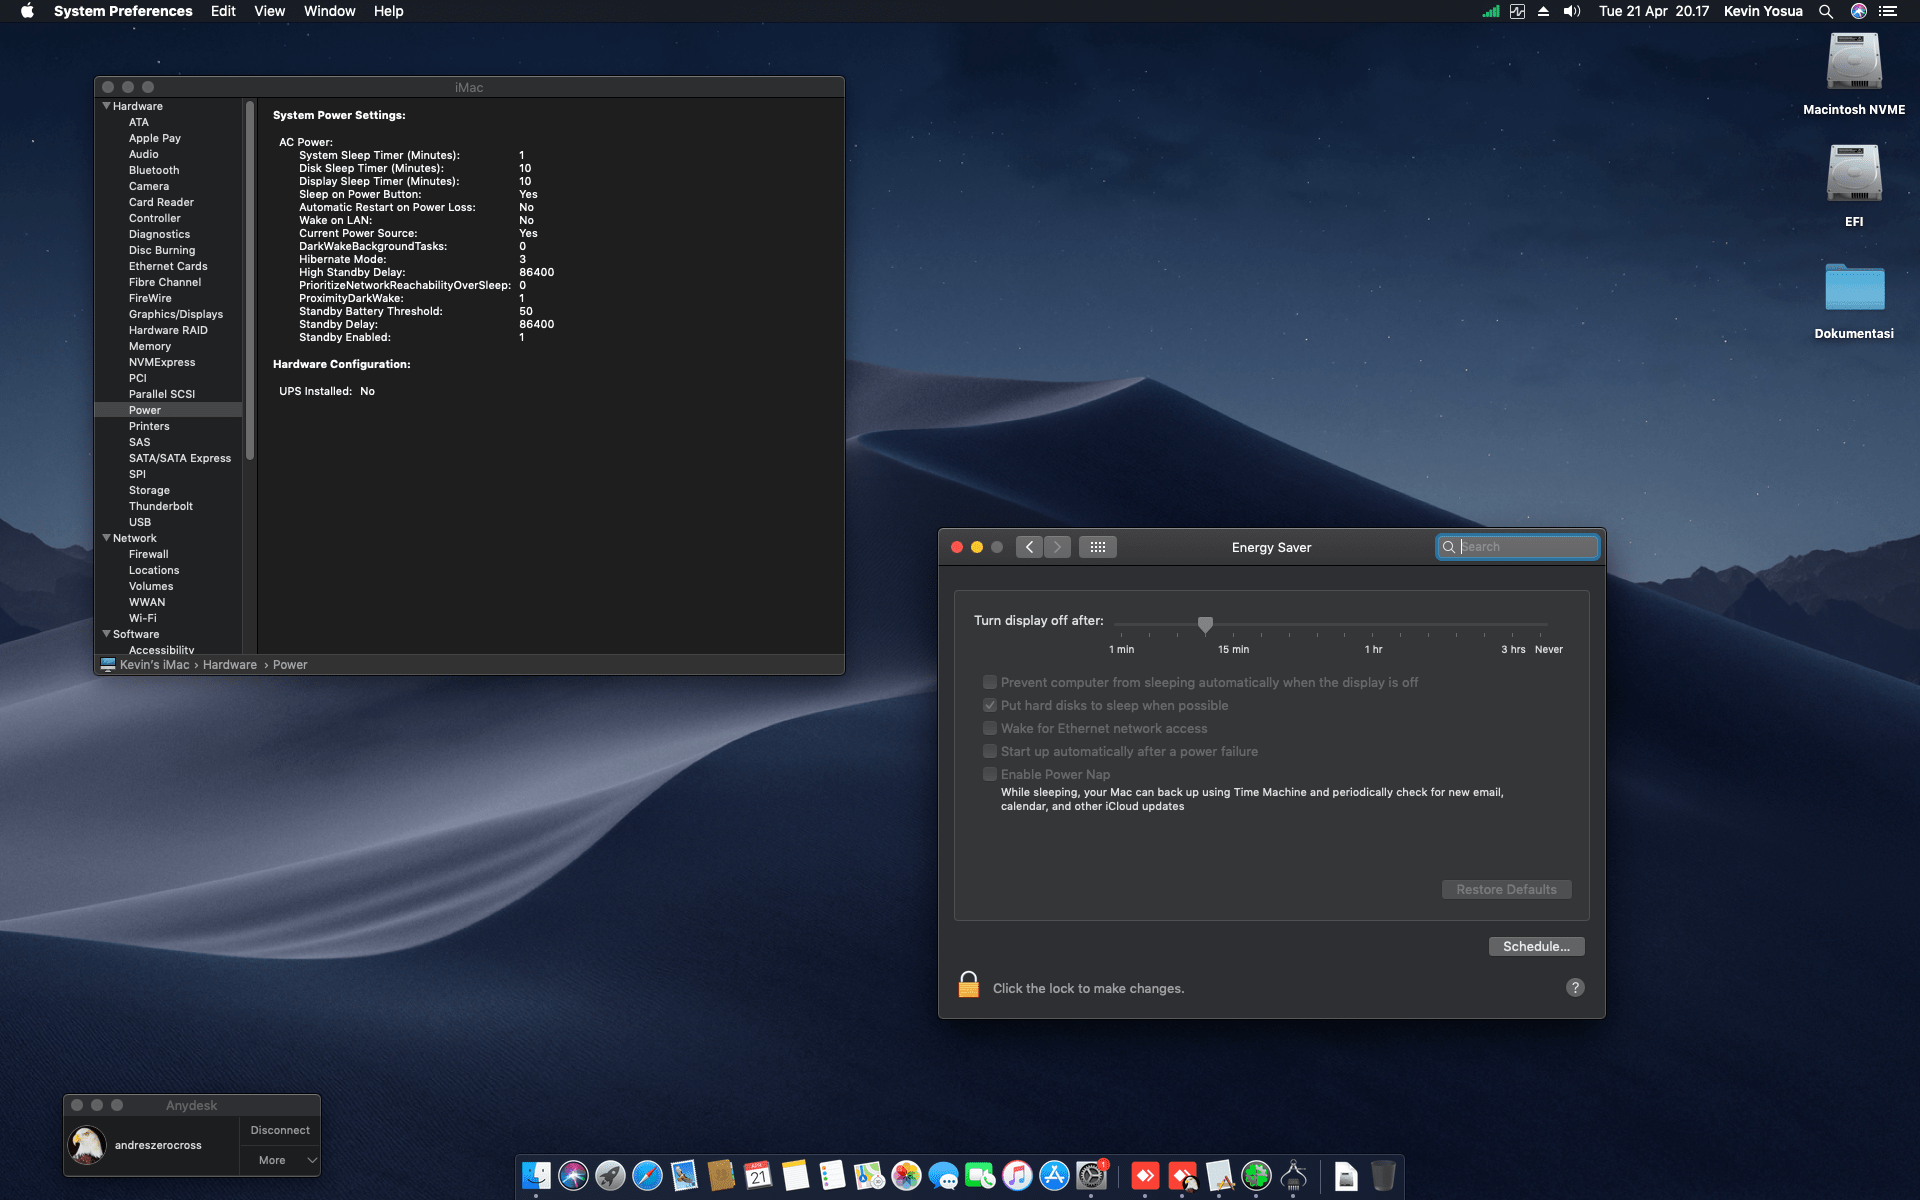Collapse the Hardware tree section
Screen dimensions: 1920x1200
point(106,106)
